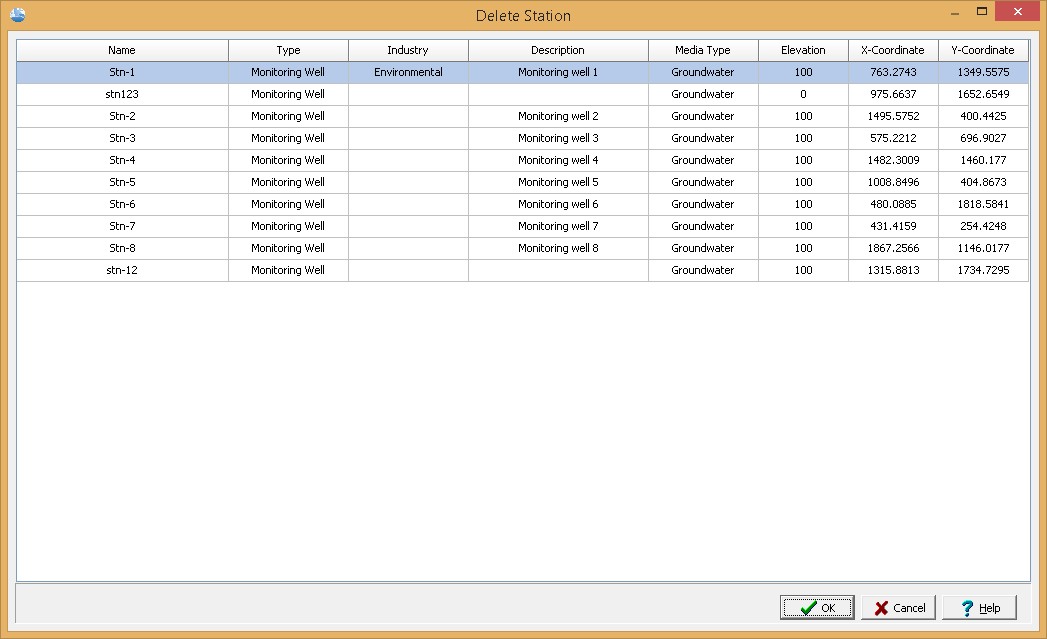Select station Stn-2 in the list
Screen dimensions: 1047x639
coord(122,116)
